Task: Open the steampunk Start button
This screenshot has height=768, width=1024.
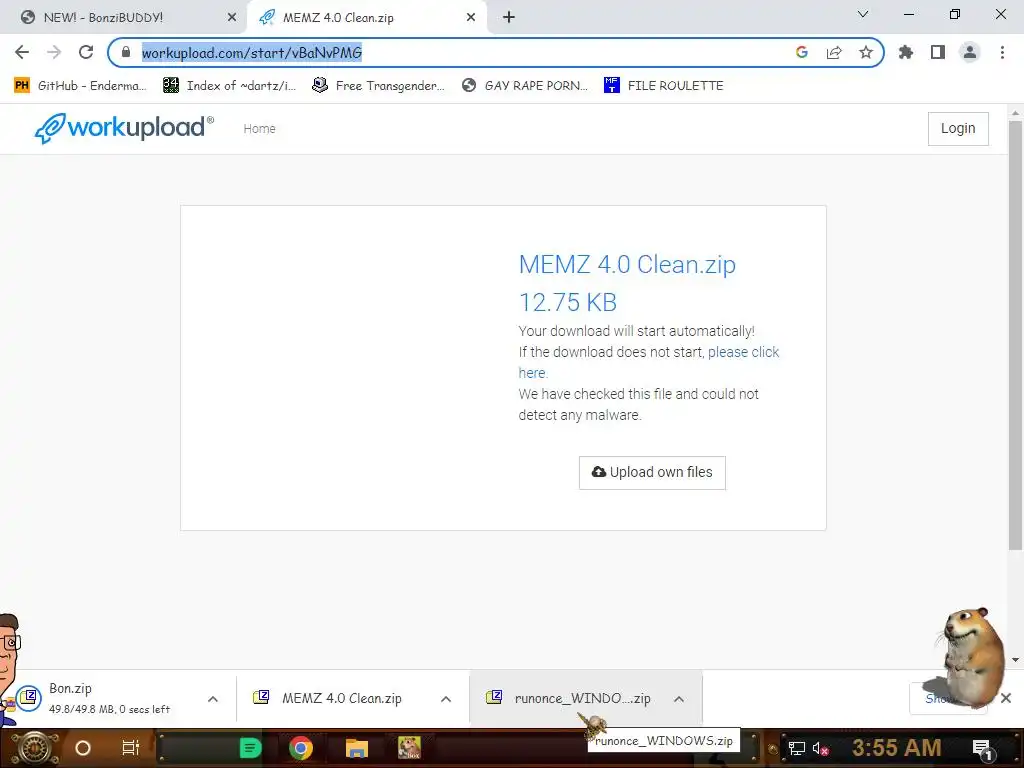Action: pos(35,748)
